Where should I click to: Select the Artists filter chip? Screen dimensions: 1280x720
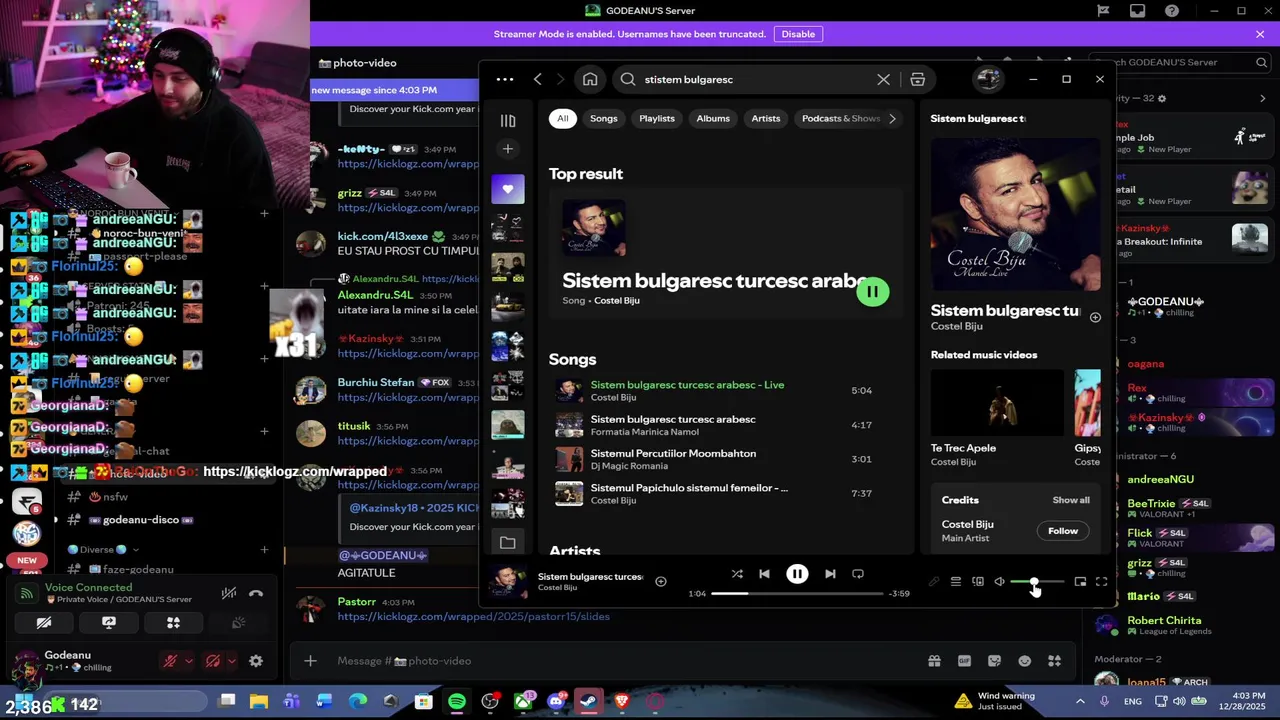[x=766, y=118]
